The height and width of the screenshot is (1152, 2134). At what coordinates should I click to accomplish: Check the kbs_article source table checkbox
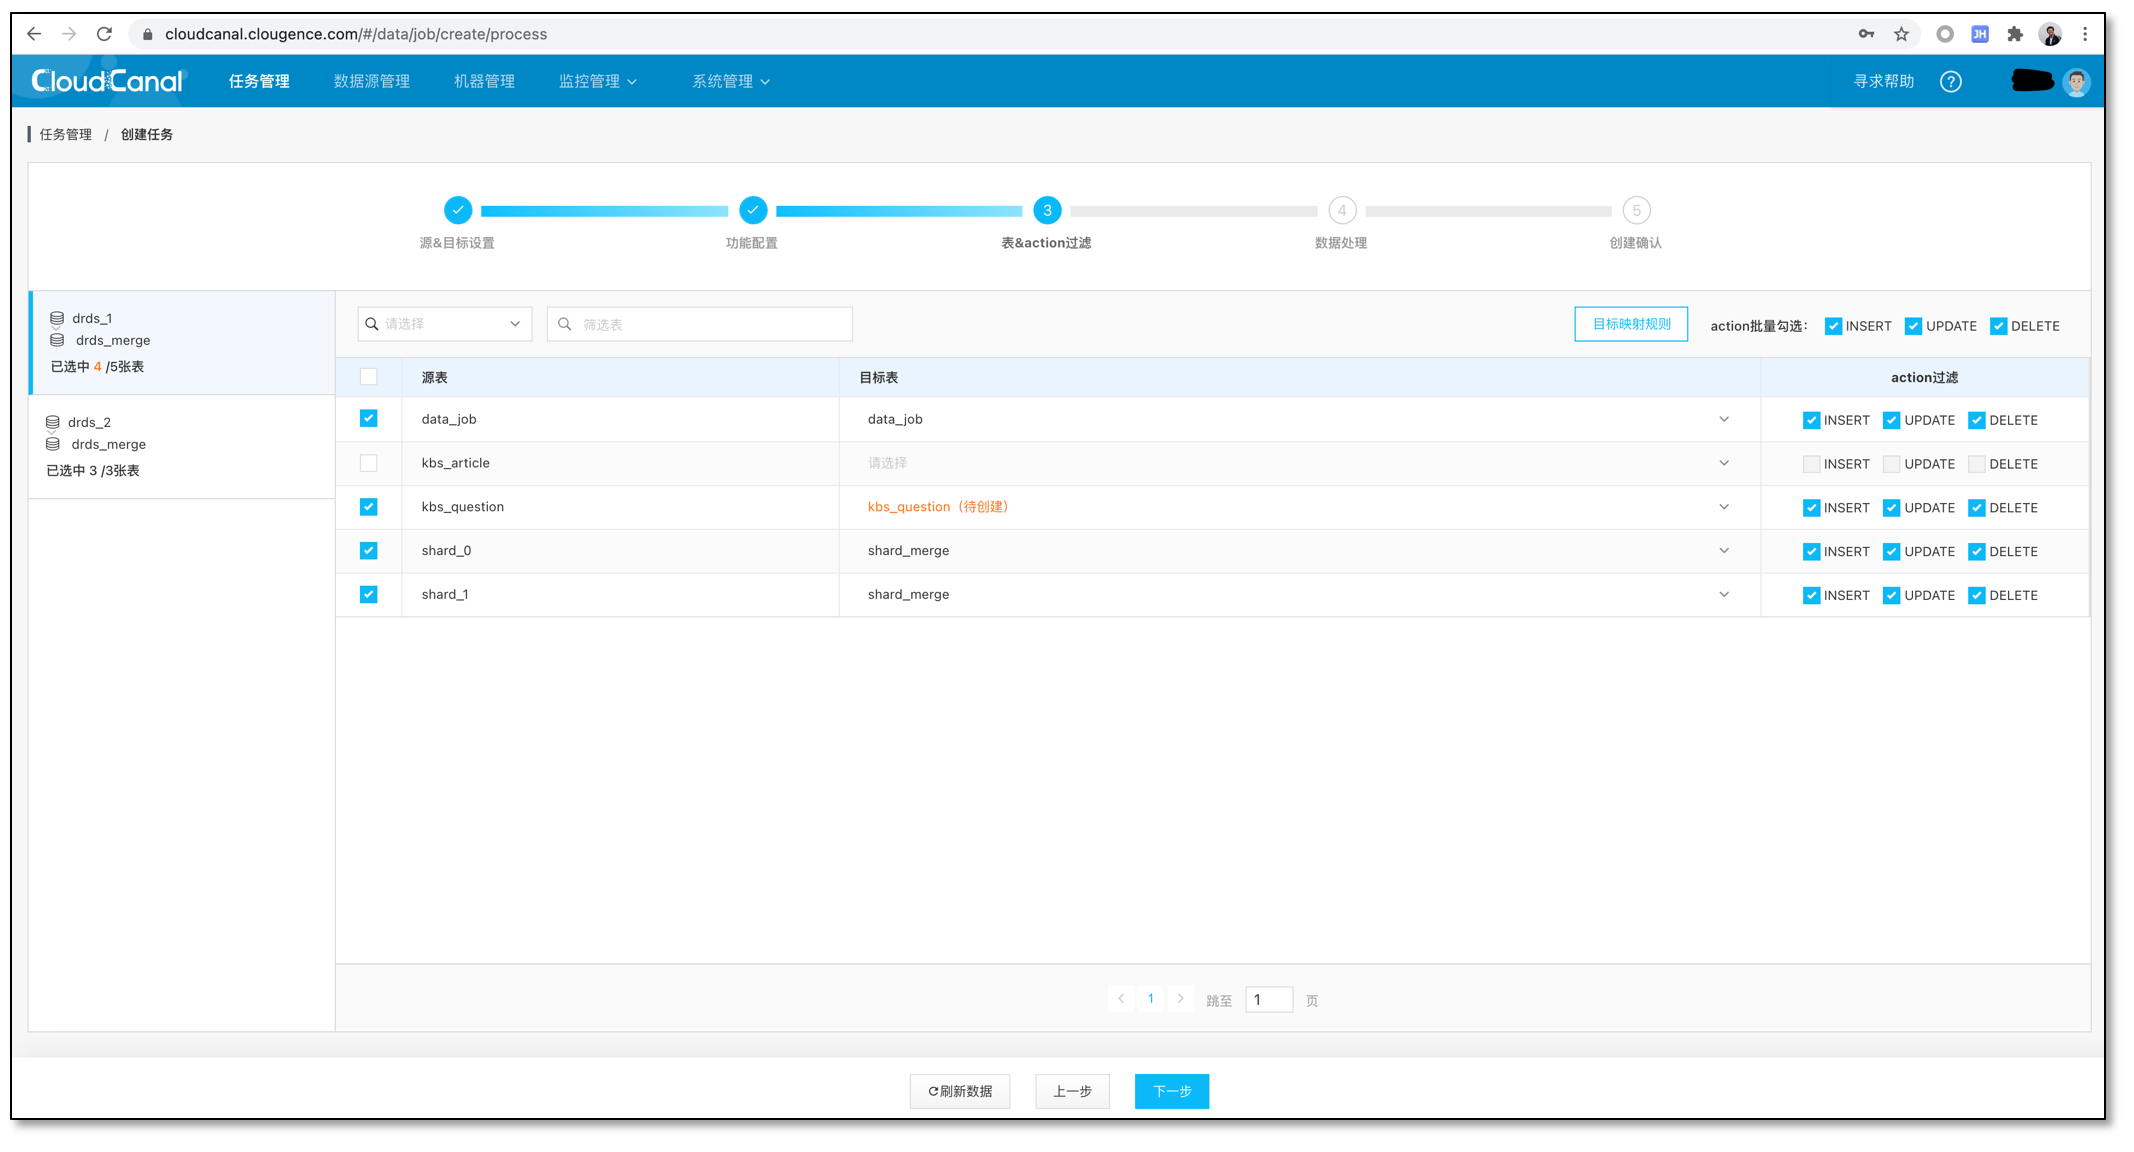(369, 463)
